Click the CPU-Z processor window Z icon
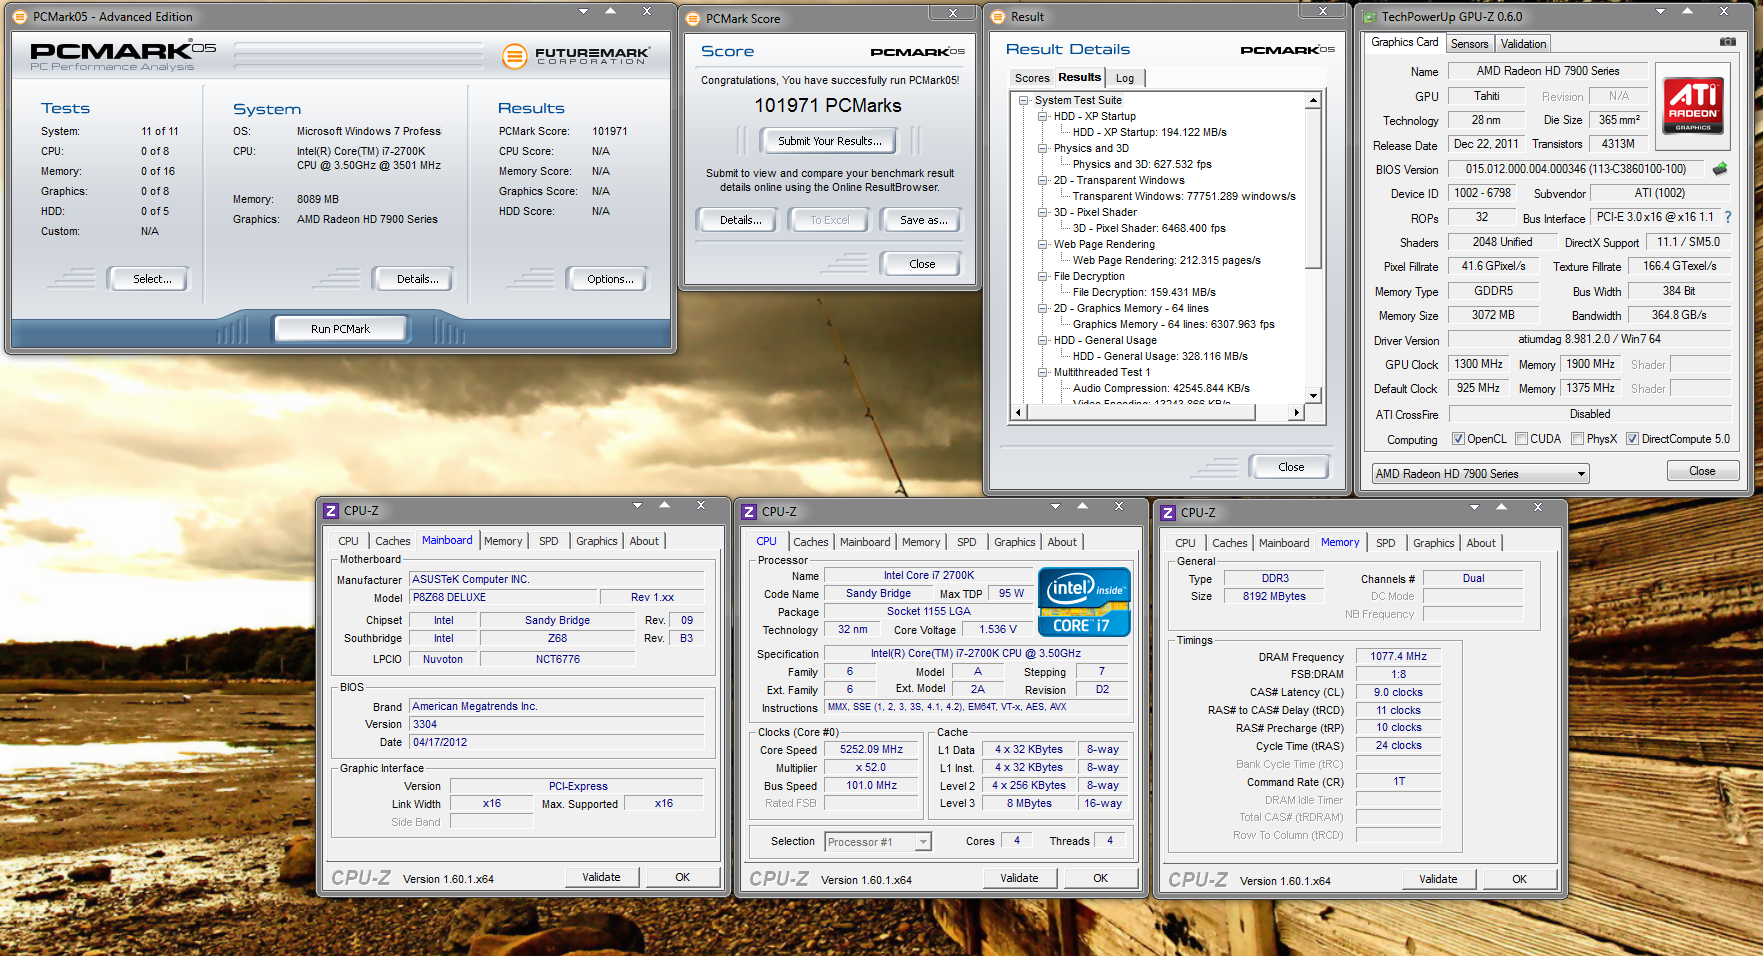This screenshot has width=1763, height=956. [749, 512]
